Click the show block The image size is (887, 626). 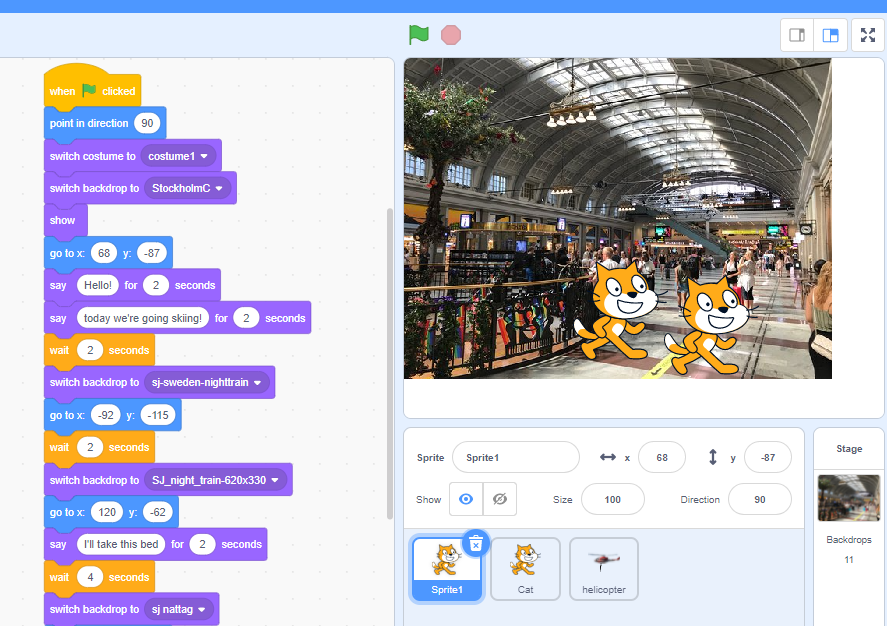pyautogui.click(x=65, y=221)
